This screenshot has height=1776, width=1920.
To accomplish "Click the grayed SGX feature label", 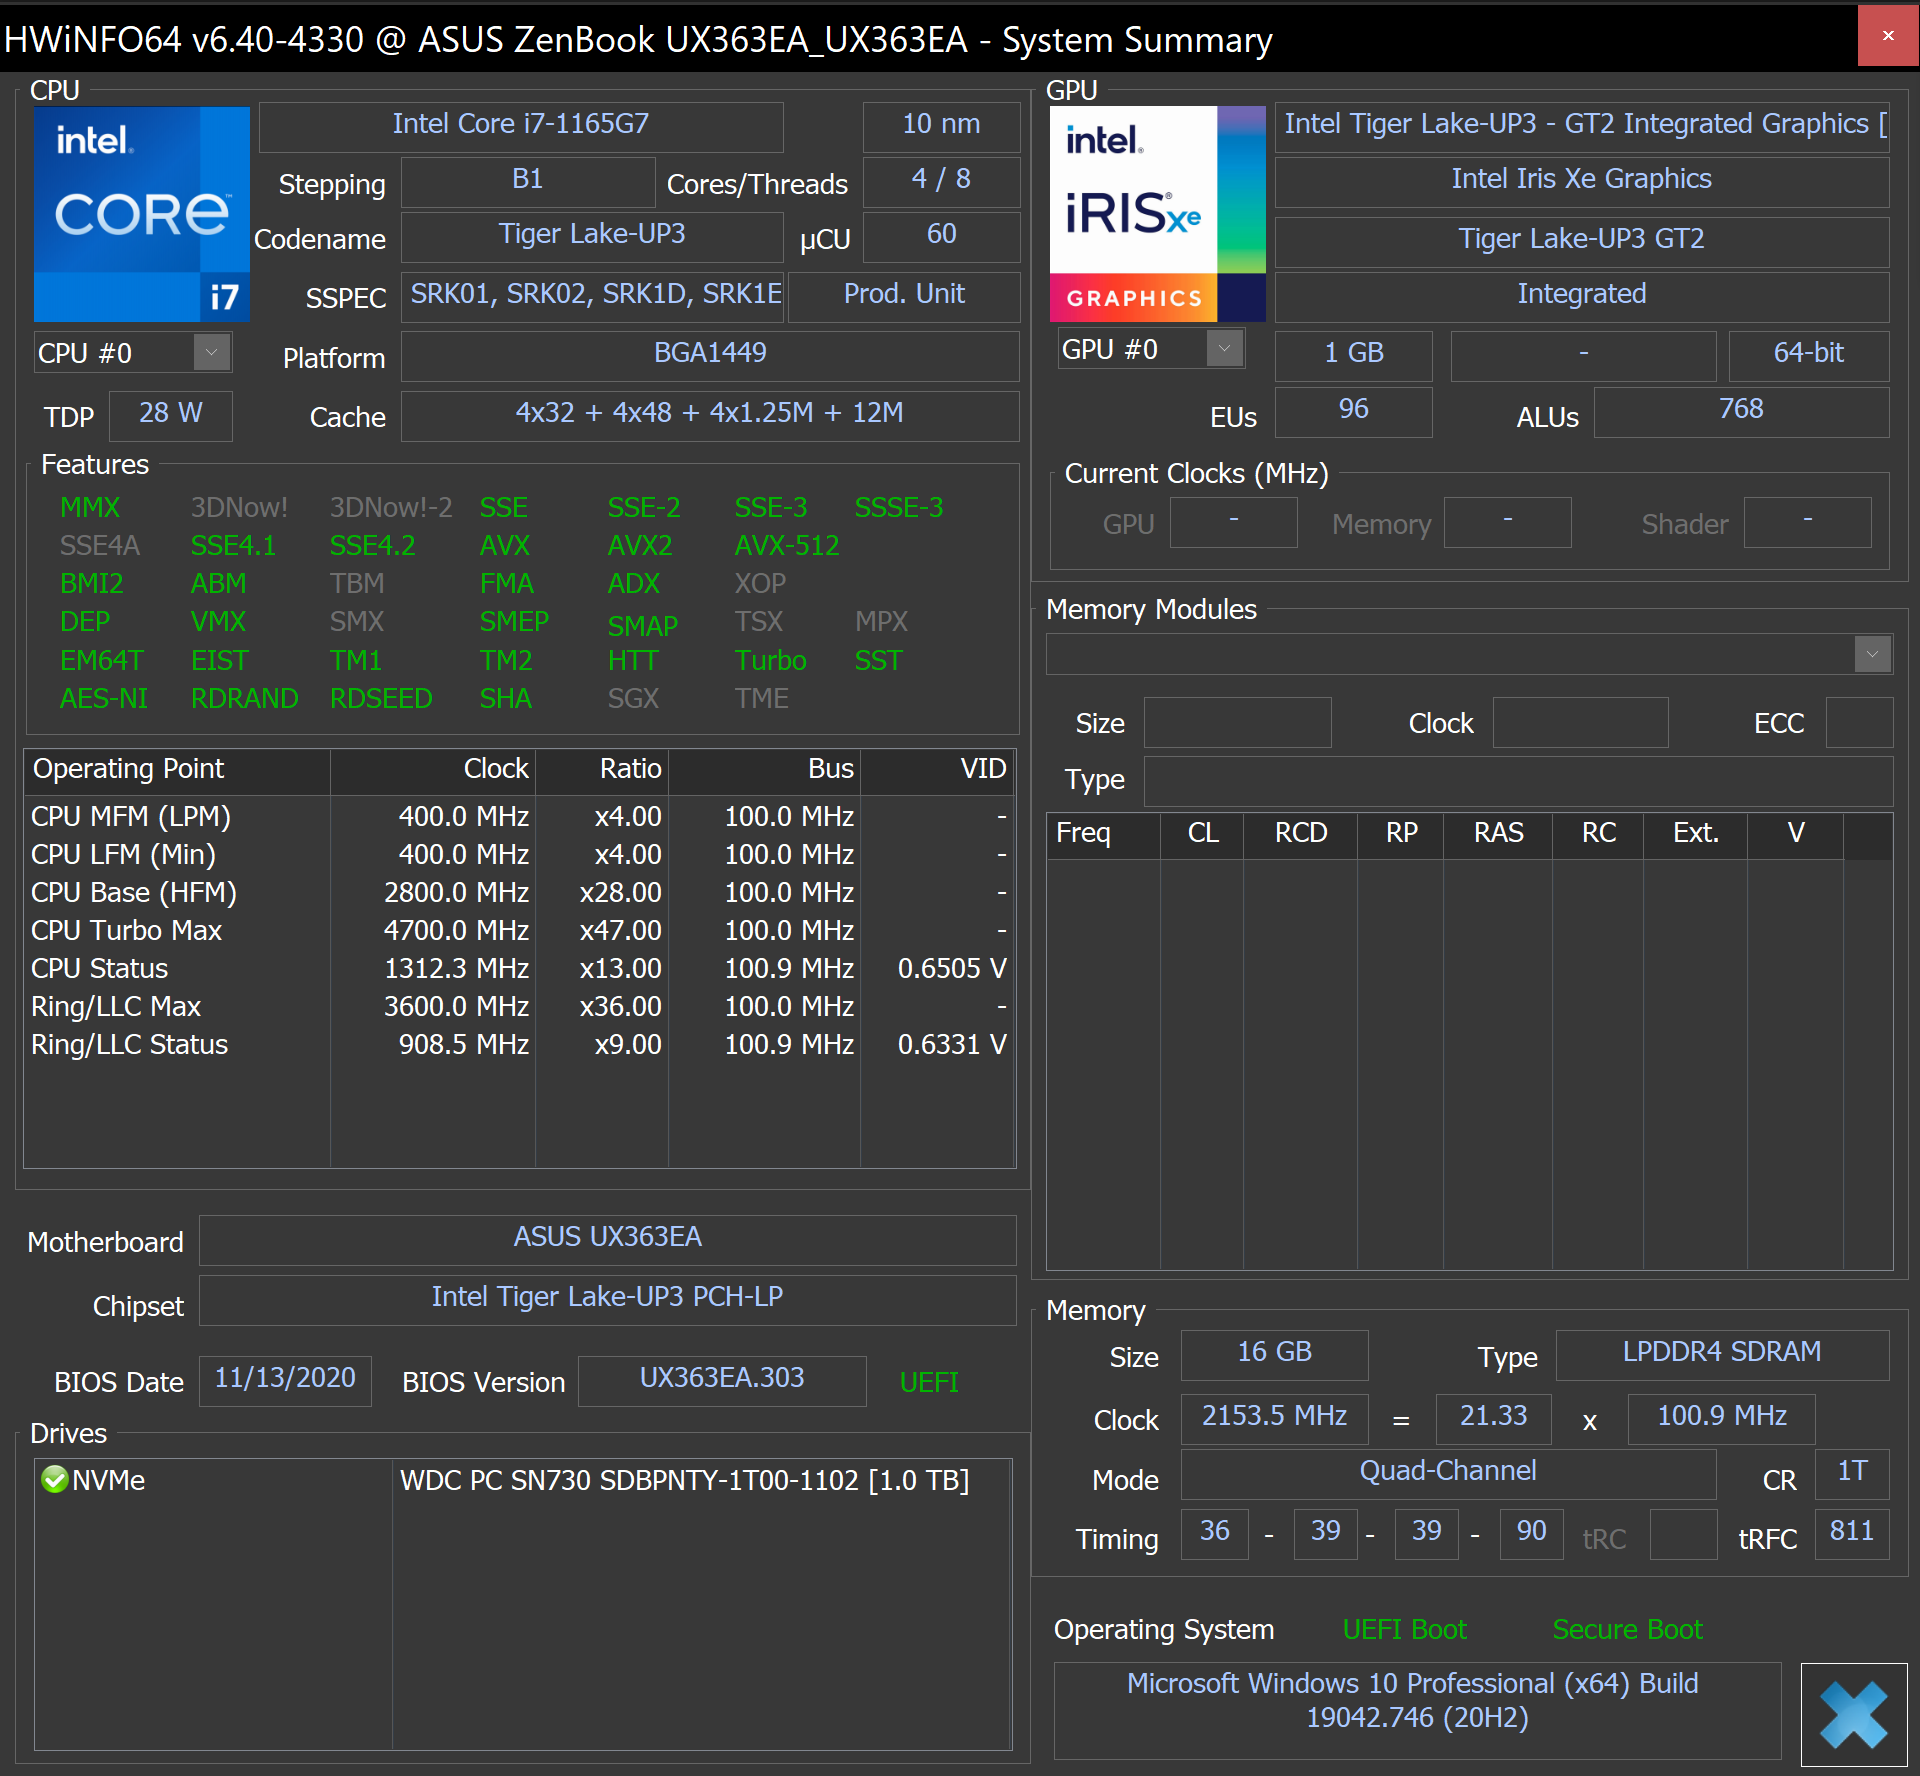I will pyautogui.click(x=633, y=699).
